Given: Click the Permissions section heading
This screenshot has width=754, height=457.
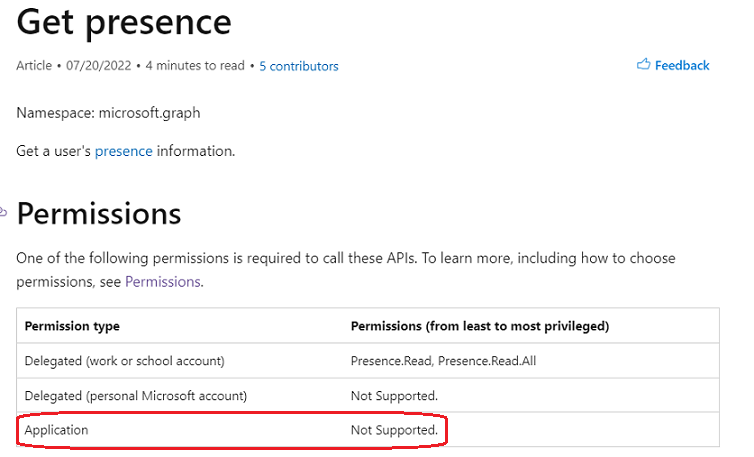Looking at the screenshot, I should tap(99, 213).
